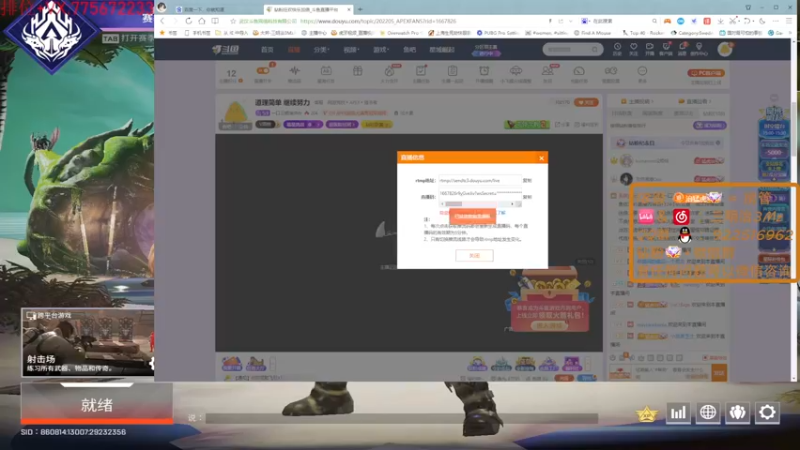Select the orange 直播 nav item
Viewport: 800px width, 450px height.
click(294, 49)
